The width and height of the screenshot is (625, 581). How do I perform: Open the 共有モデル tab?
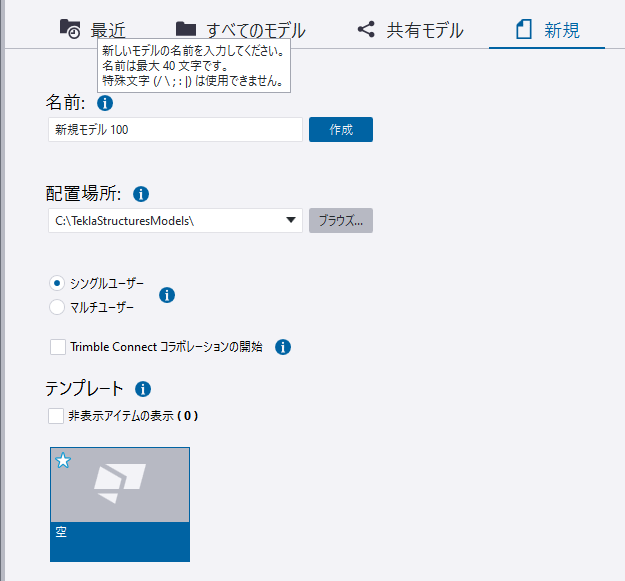click(x=410, y=30)
